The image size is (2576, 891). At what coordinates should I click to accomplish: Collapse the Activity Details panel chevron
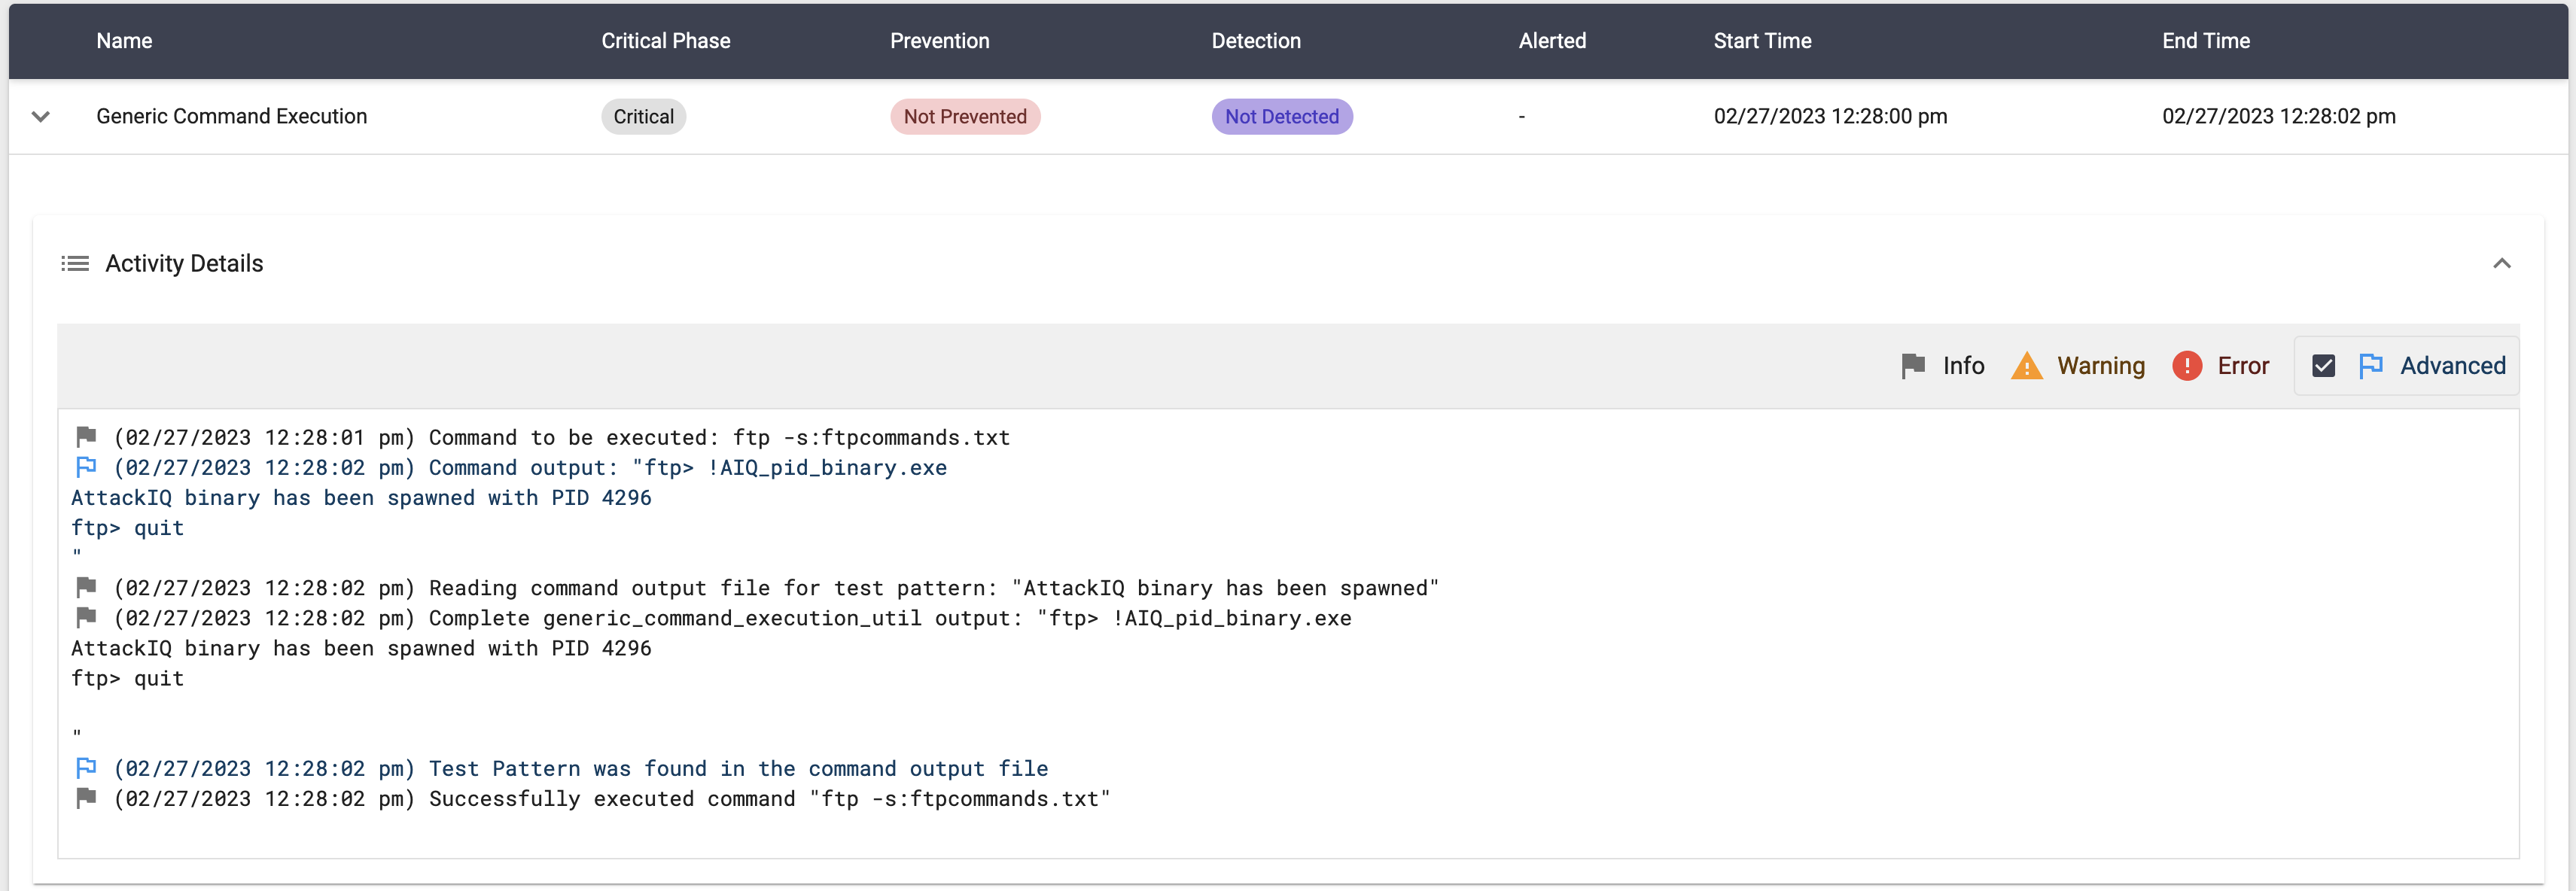tap(2501, 264)
